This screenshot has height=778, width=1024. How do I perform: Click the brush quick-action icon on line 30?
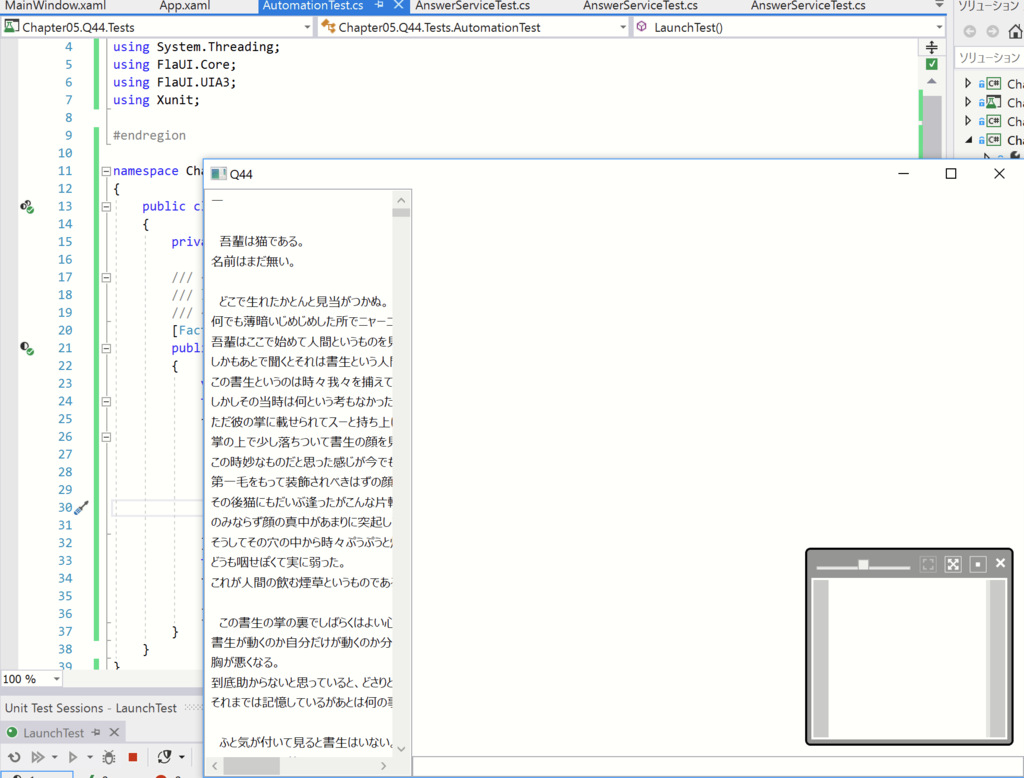(81, 508)
